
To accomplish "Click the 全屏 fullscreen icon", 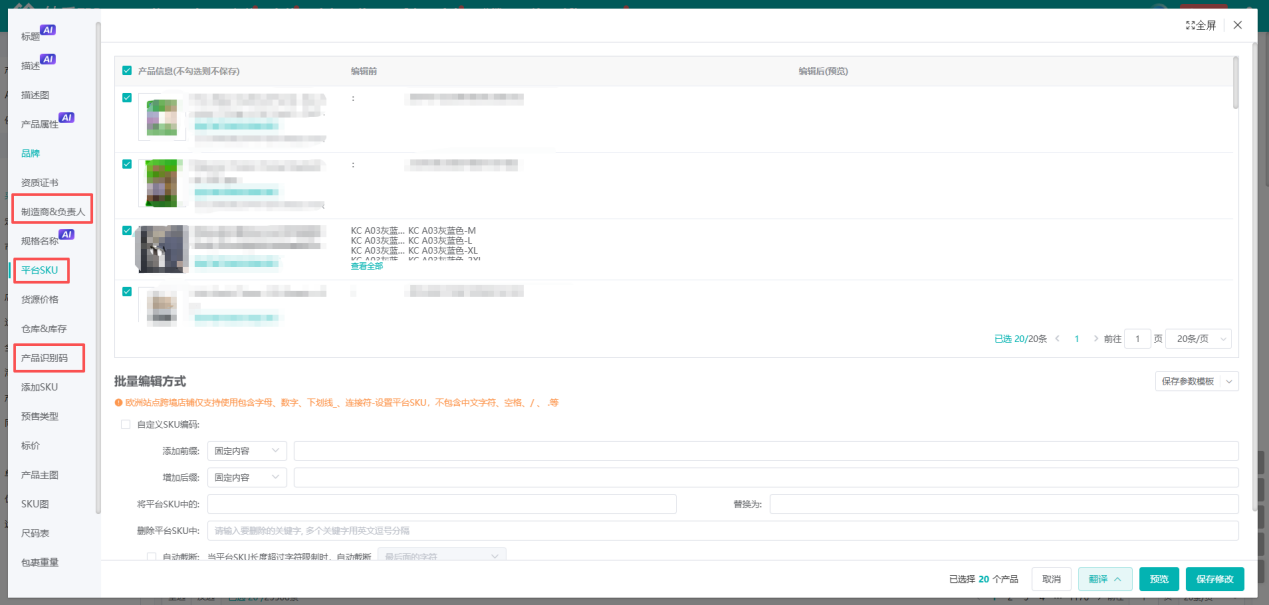I will pos(1190,25).
